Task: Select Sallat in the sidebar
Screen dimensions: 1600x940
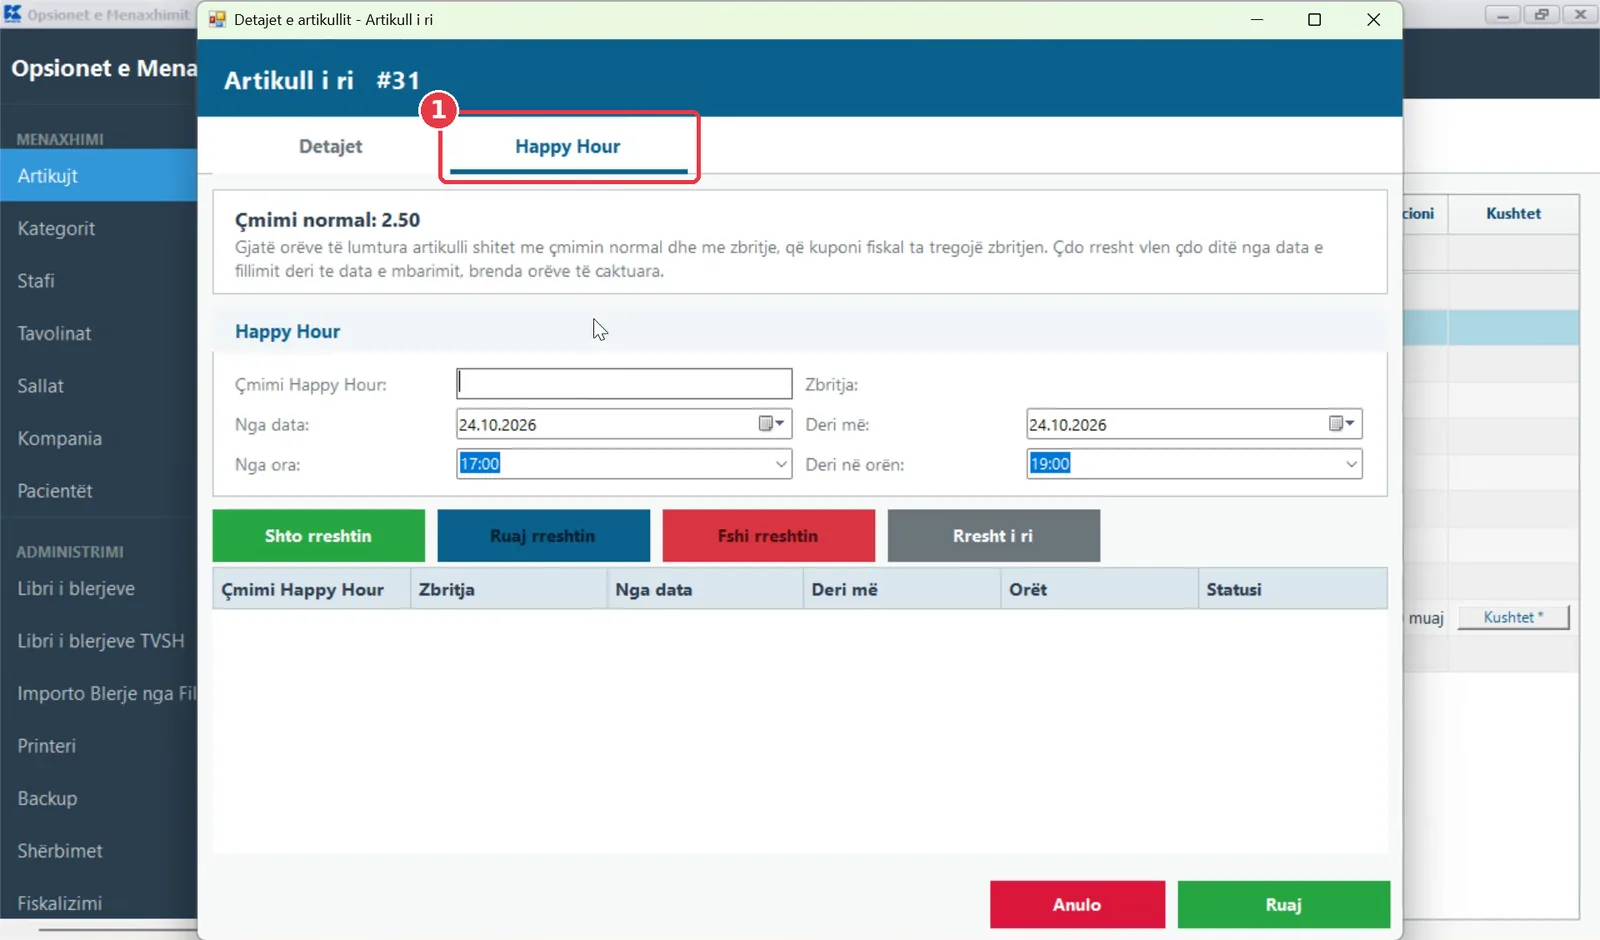Action: point(99,386)
